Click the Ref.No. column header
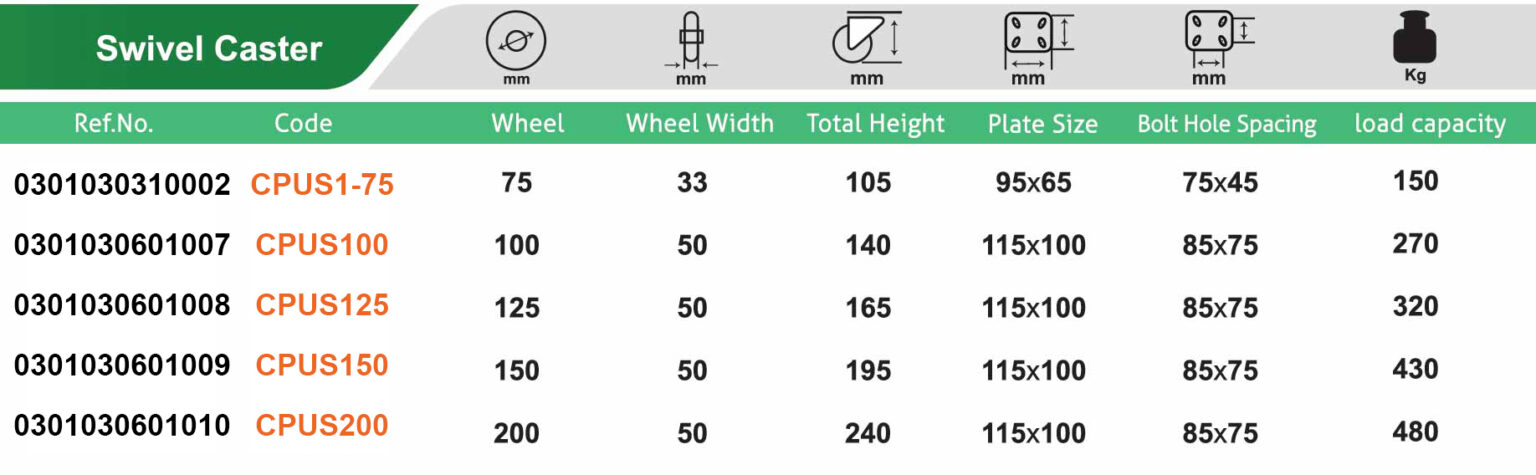 point(114,123)
